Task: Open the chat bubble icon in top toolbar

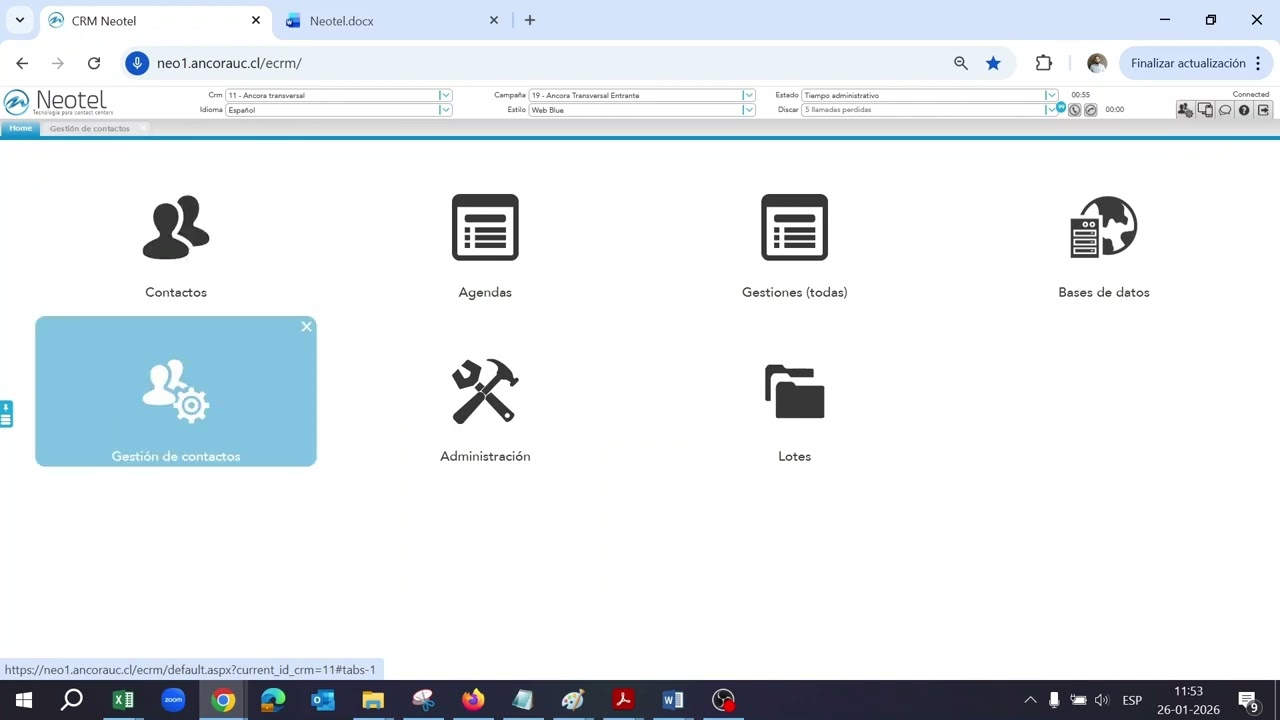Action: [x=1225, y=110]
